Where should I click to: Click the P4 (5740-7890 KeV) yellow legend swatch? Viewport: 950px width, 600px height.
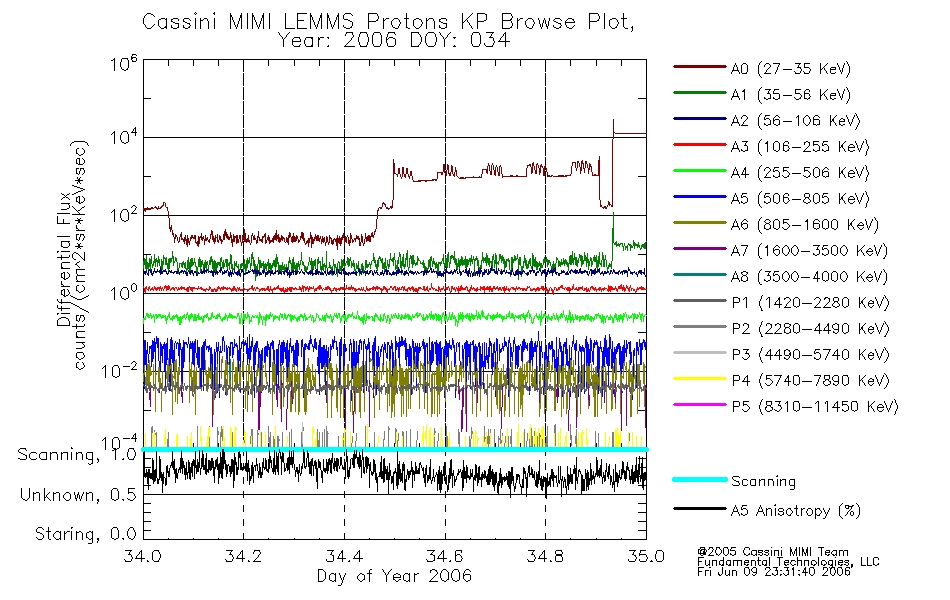coord(700,379)
